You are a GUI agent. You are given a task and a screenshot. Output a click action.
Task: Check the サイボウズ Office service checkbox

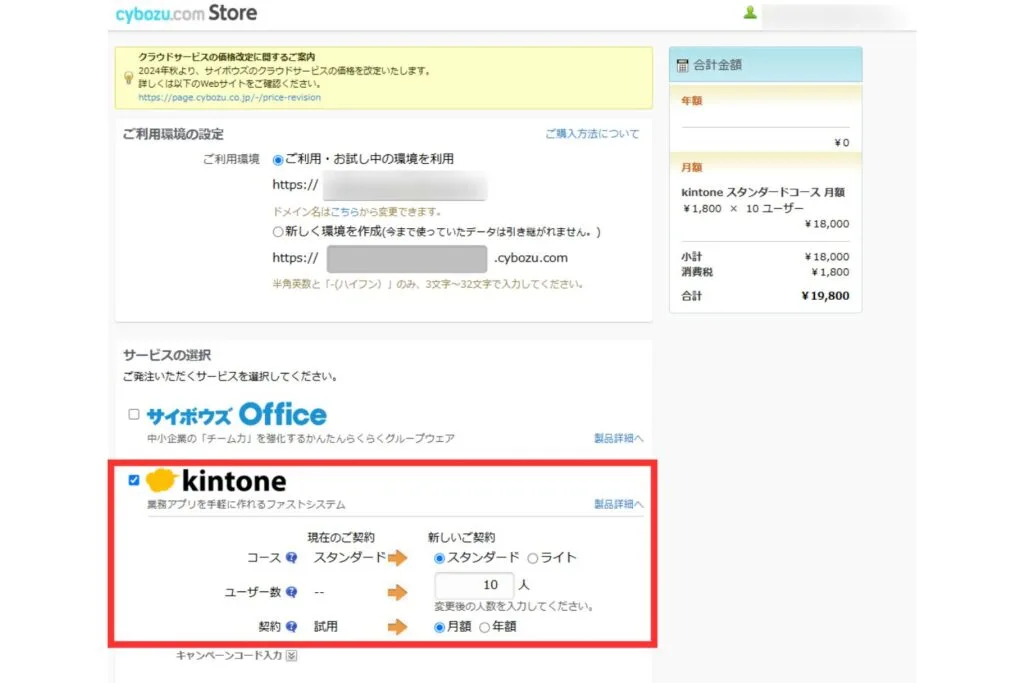point(133,414)
